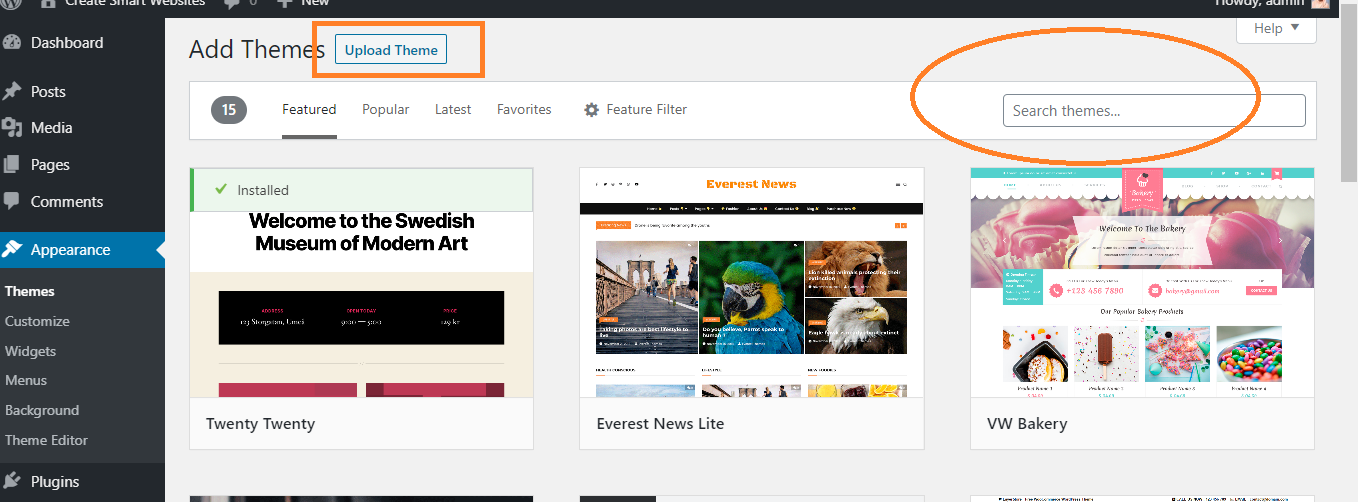Click the admin avatar in top bar

coord(1321,4)
